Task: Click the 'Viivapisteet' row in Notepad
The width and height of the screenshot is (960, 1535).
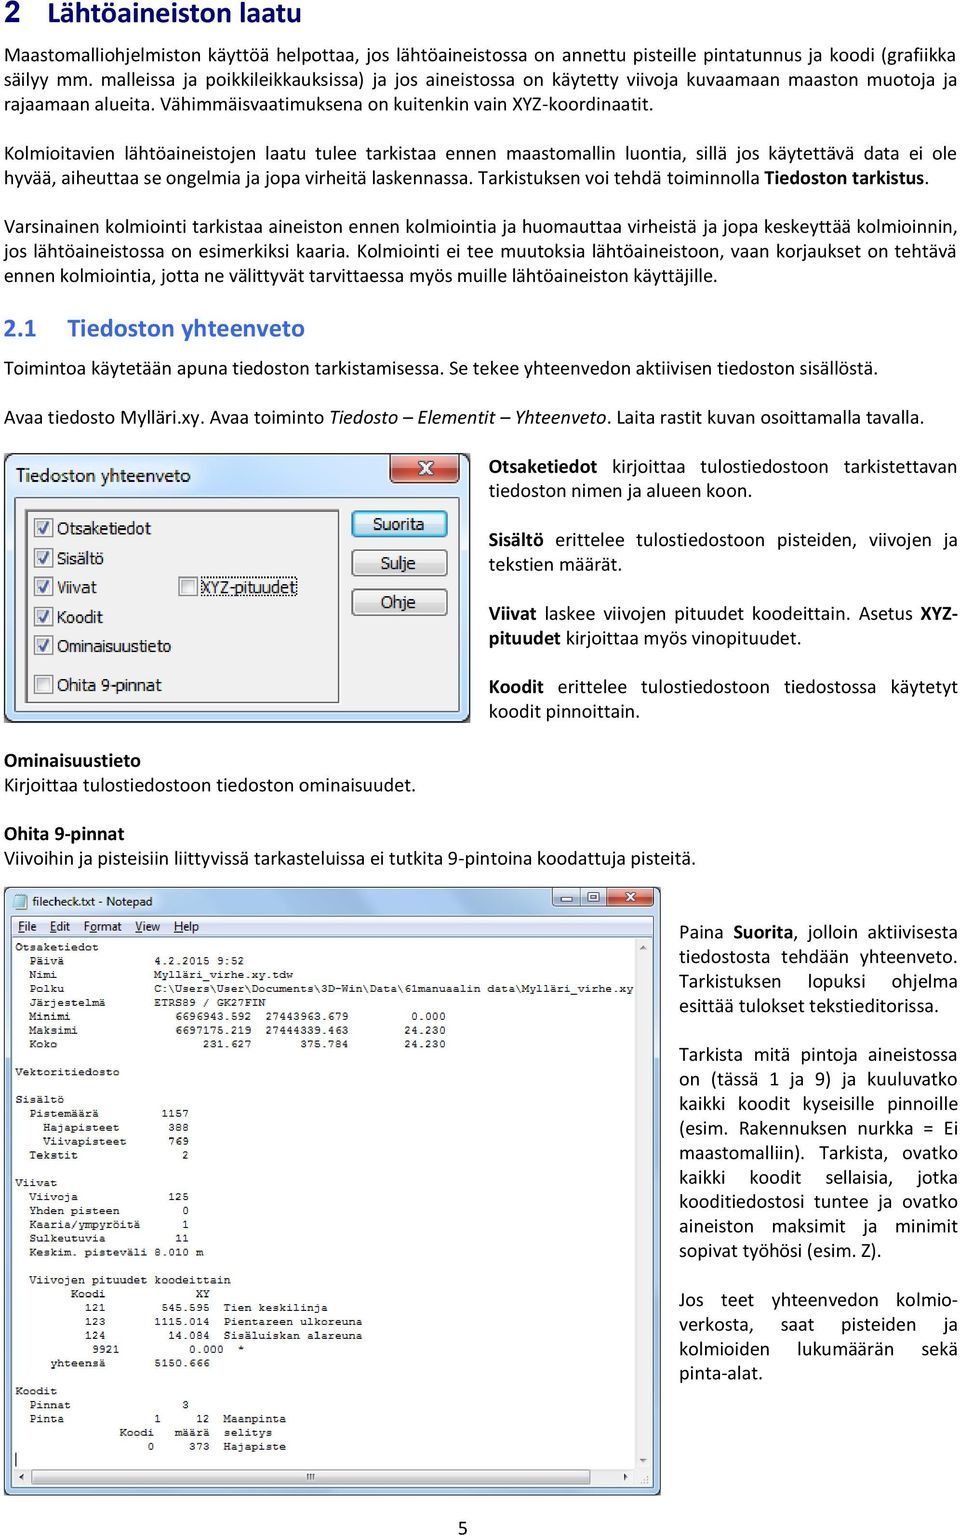Action: [x=115, y=1141]
